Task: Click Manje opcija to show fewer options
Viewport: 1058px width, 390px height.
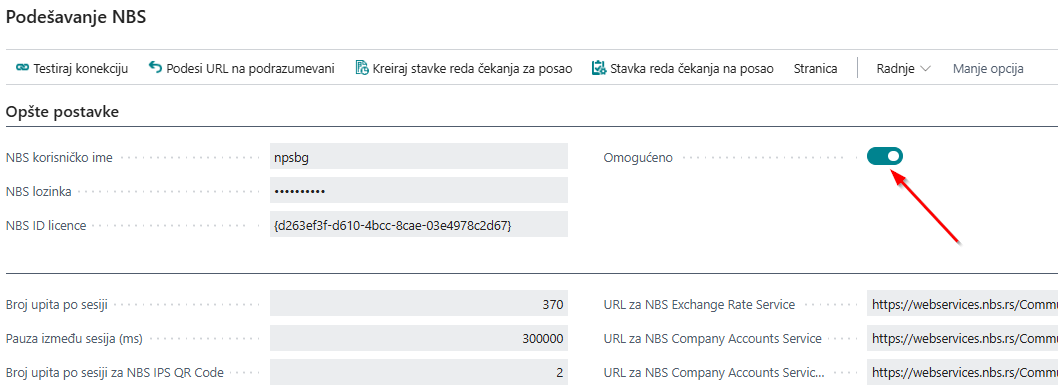Action: click(988, 68)
